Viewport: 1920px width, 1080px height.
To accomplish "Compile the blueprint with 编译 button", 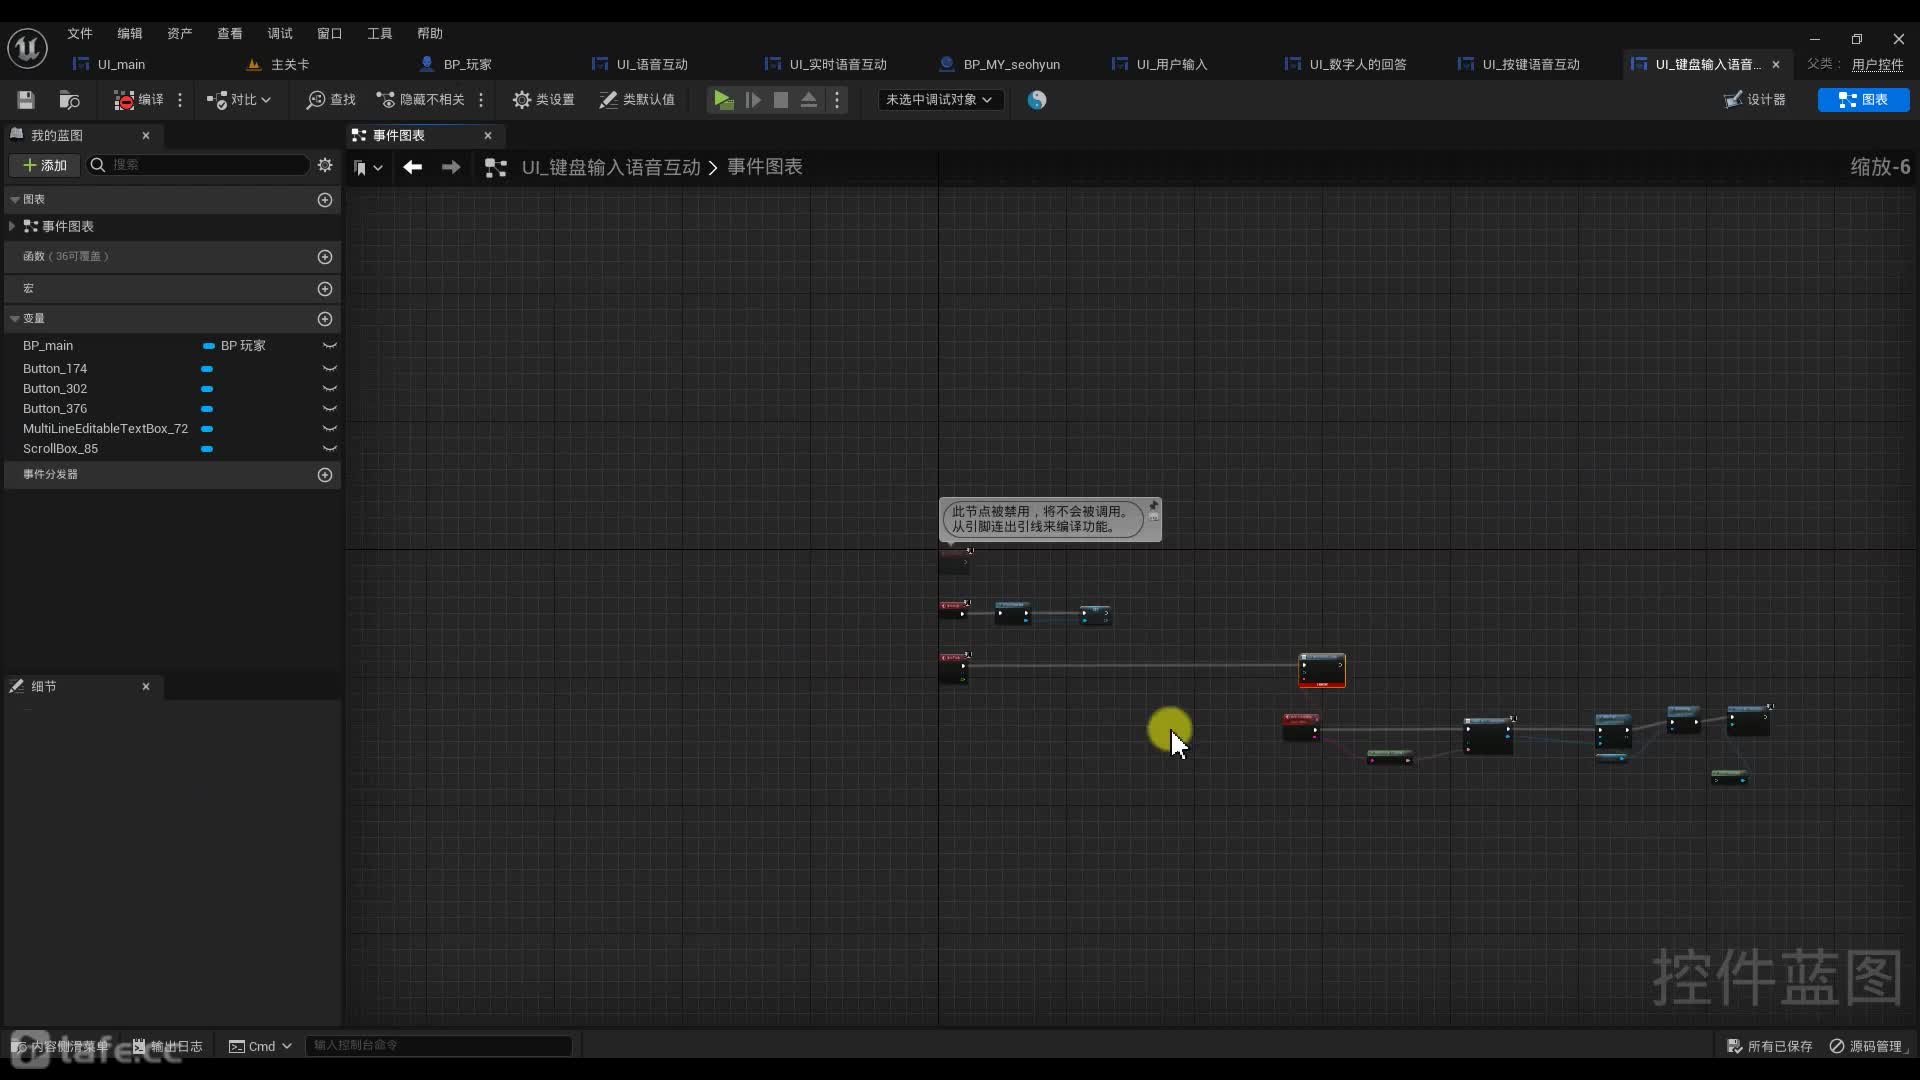I will pyautogui.click(x=138, y=100).
